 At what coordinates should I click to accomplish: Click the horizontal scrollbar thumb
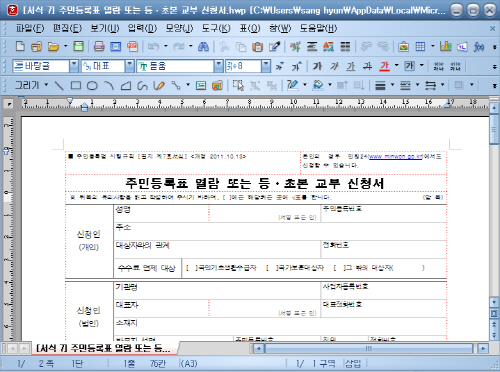[368, 349]
